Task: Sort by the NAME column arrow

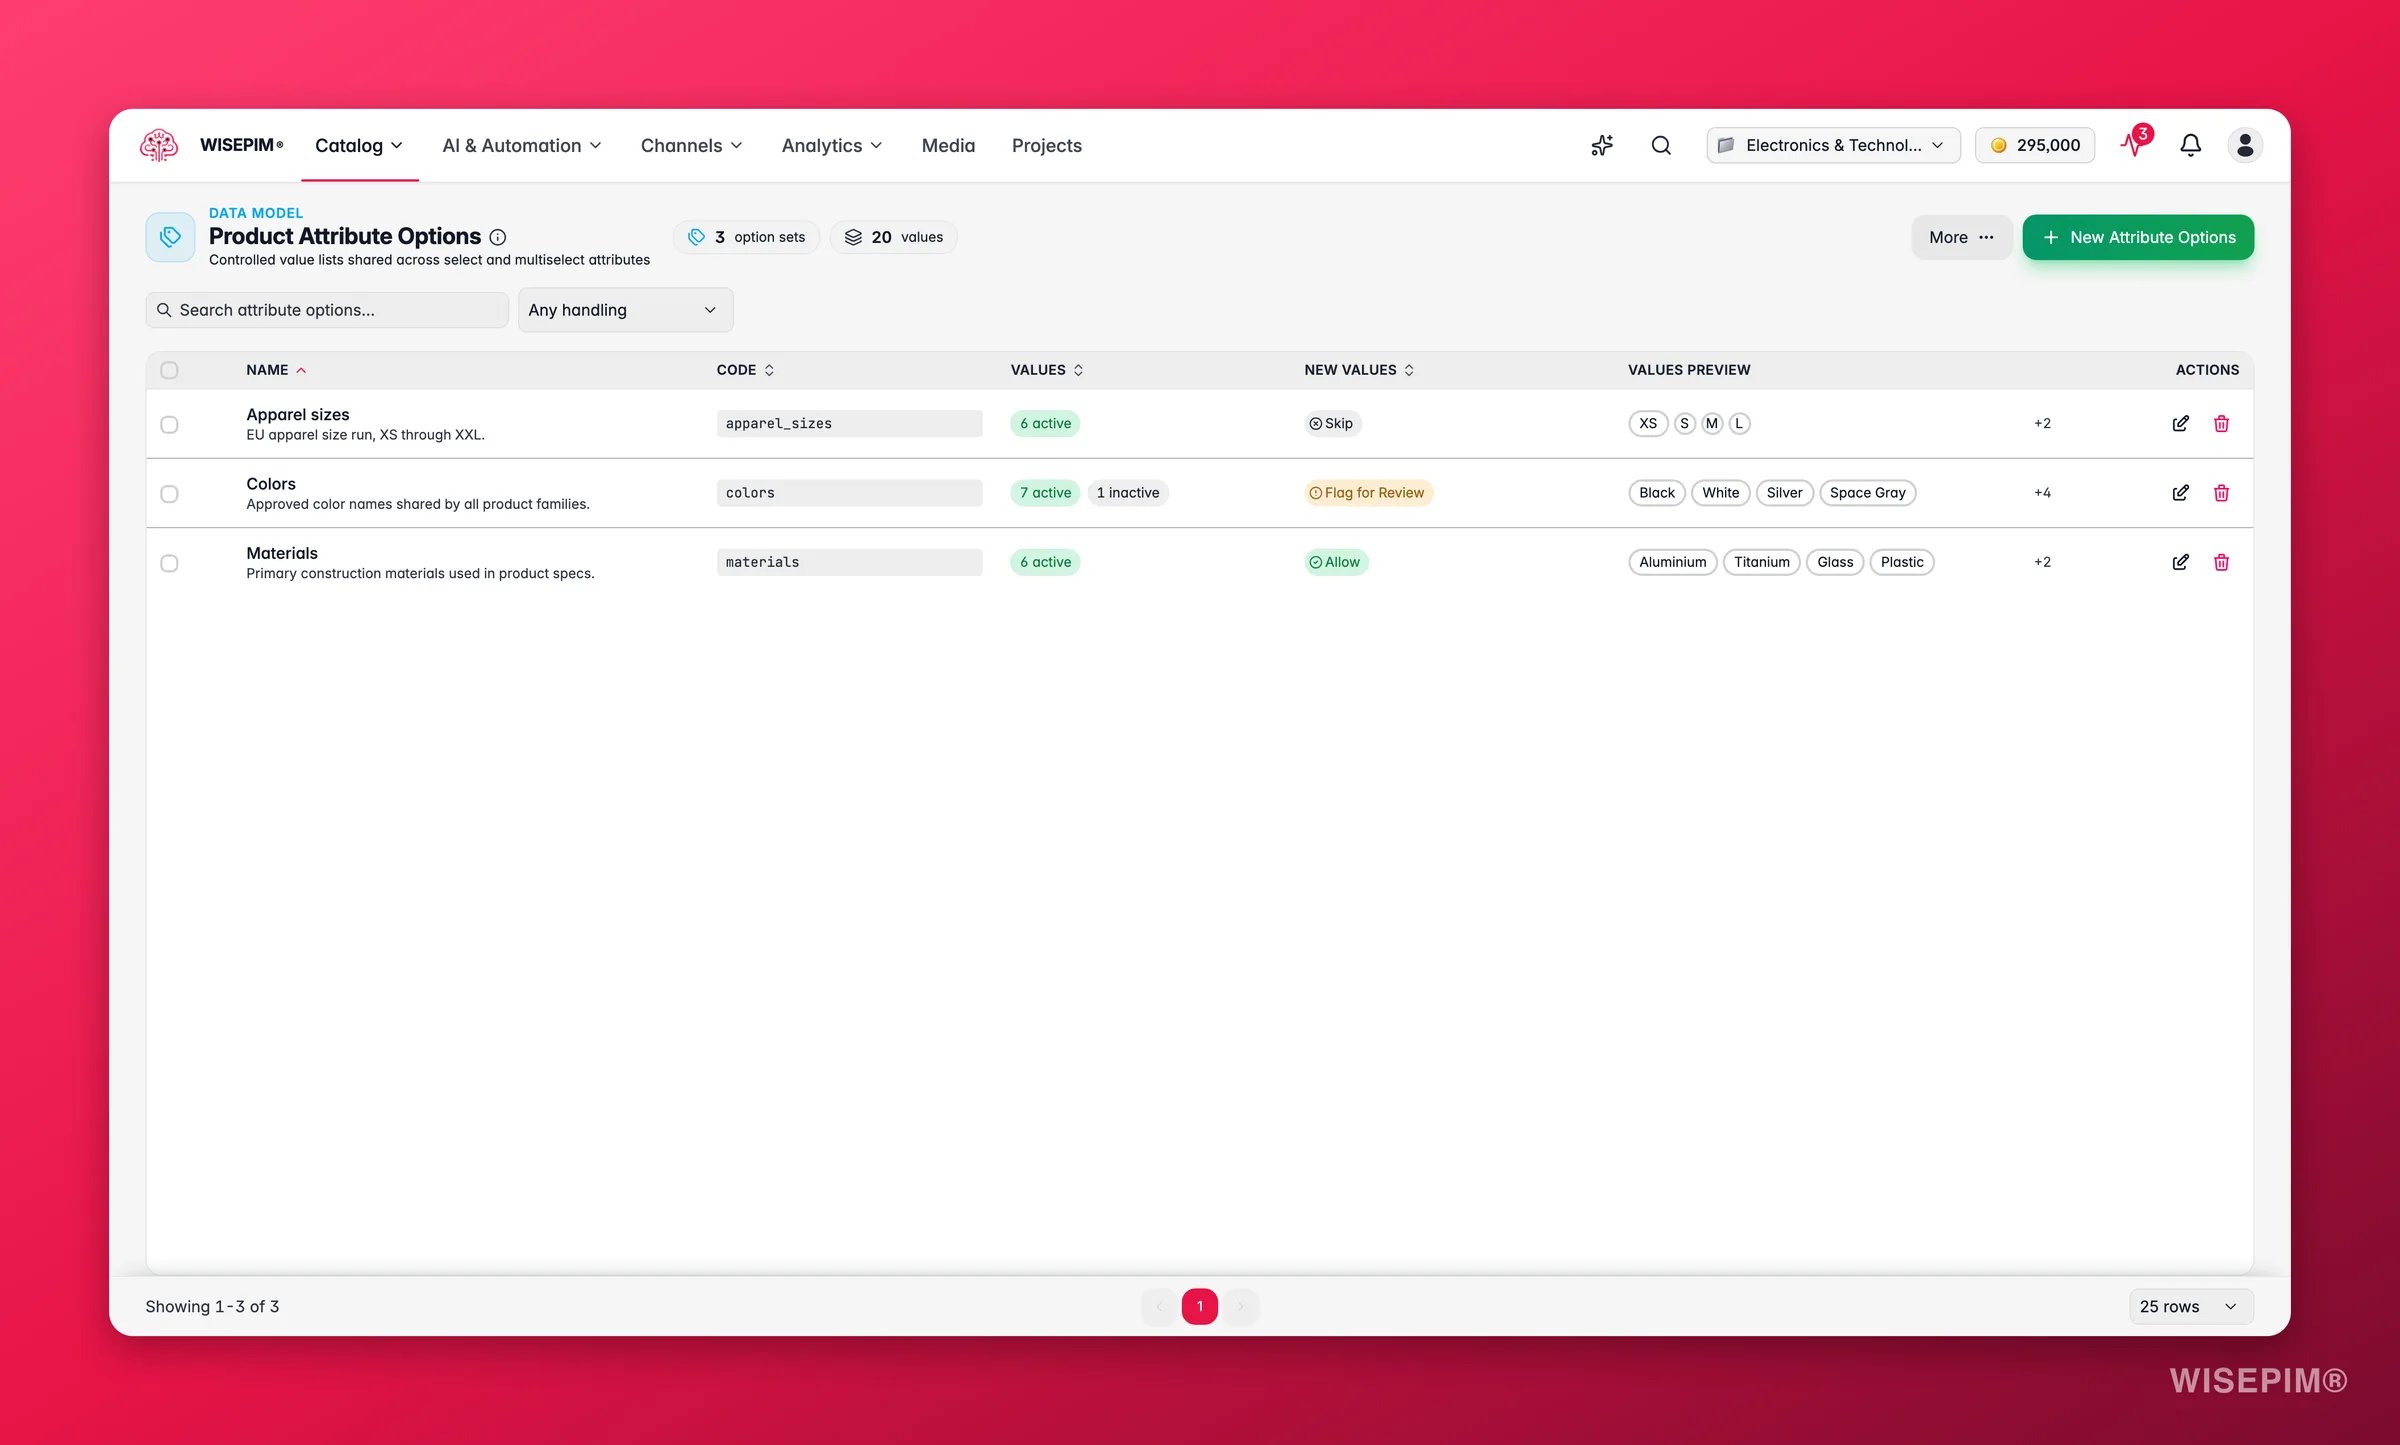Action: 301,370
